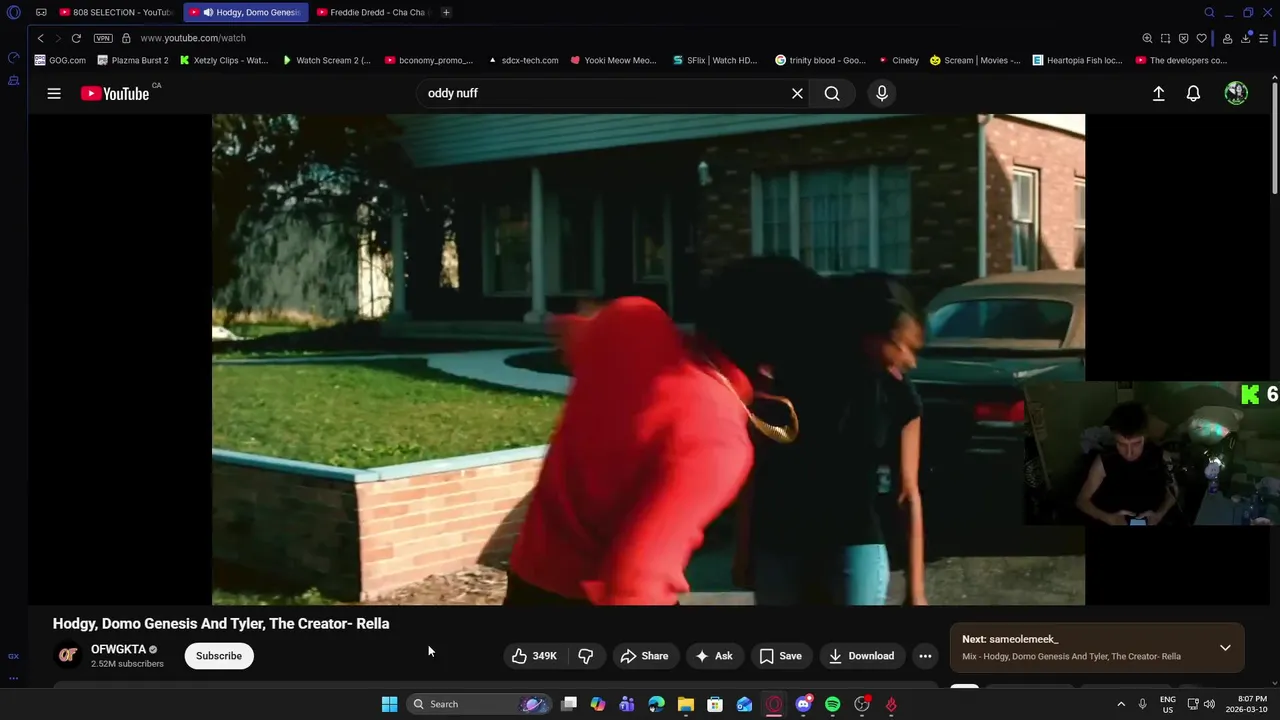This screenshot has height=720, width=1280.
Task: Open the OFWGKTA channel name link
Action: [118, 649]
